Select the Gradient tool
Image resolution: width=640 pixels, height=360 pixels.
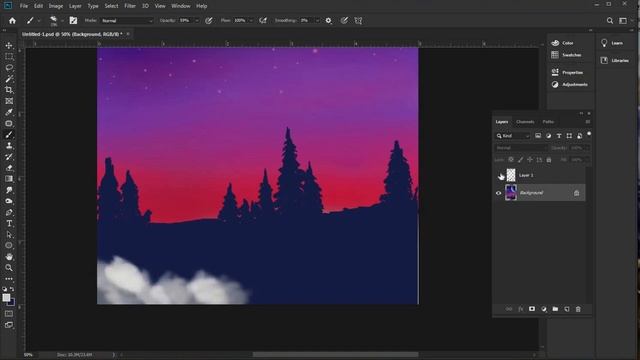[9, 179]
